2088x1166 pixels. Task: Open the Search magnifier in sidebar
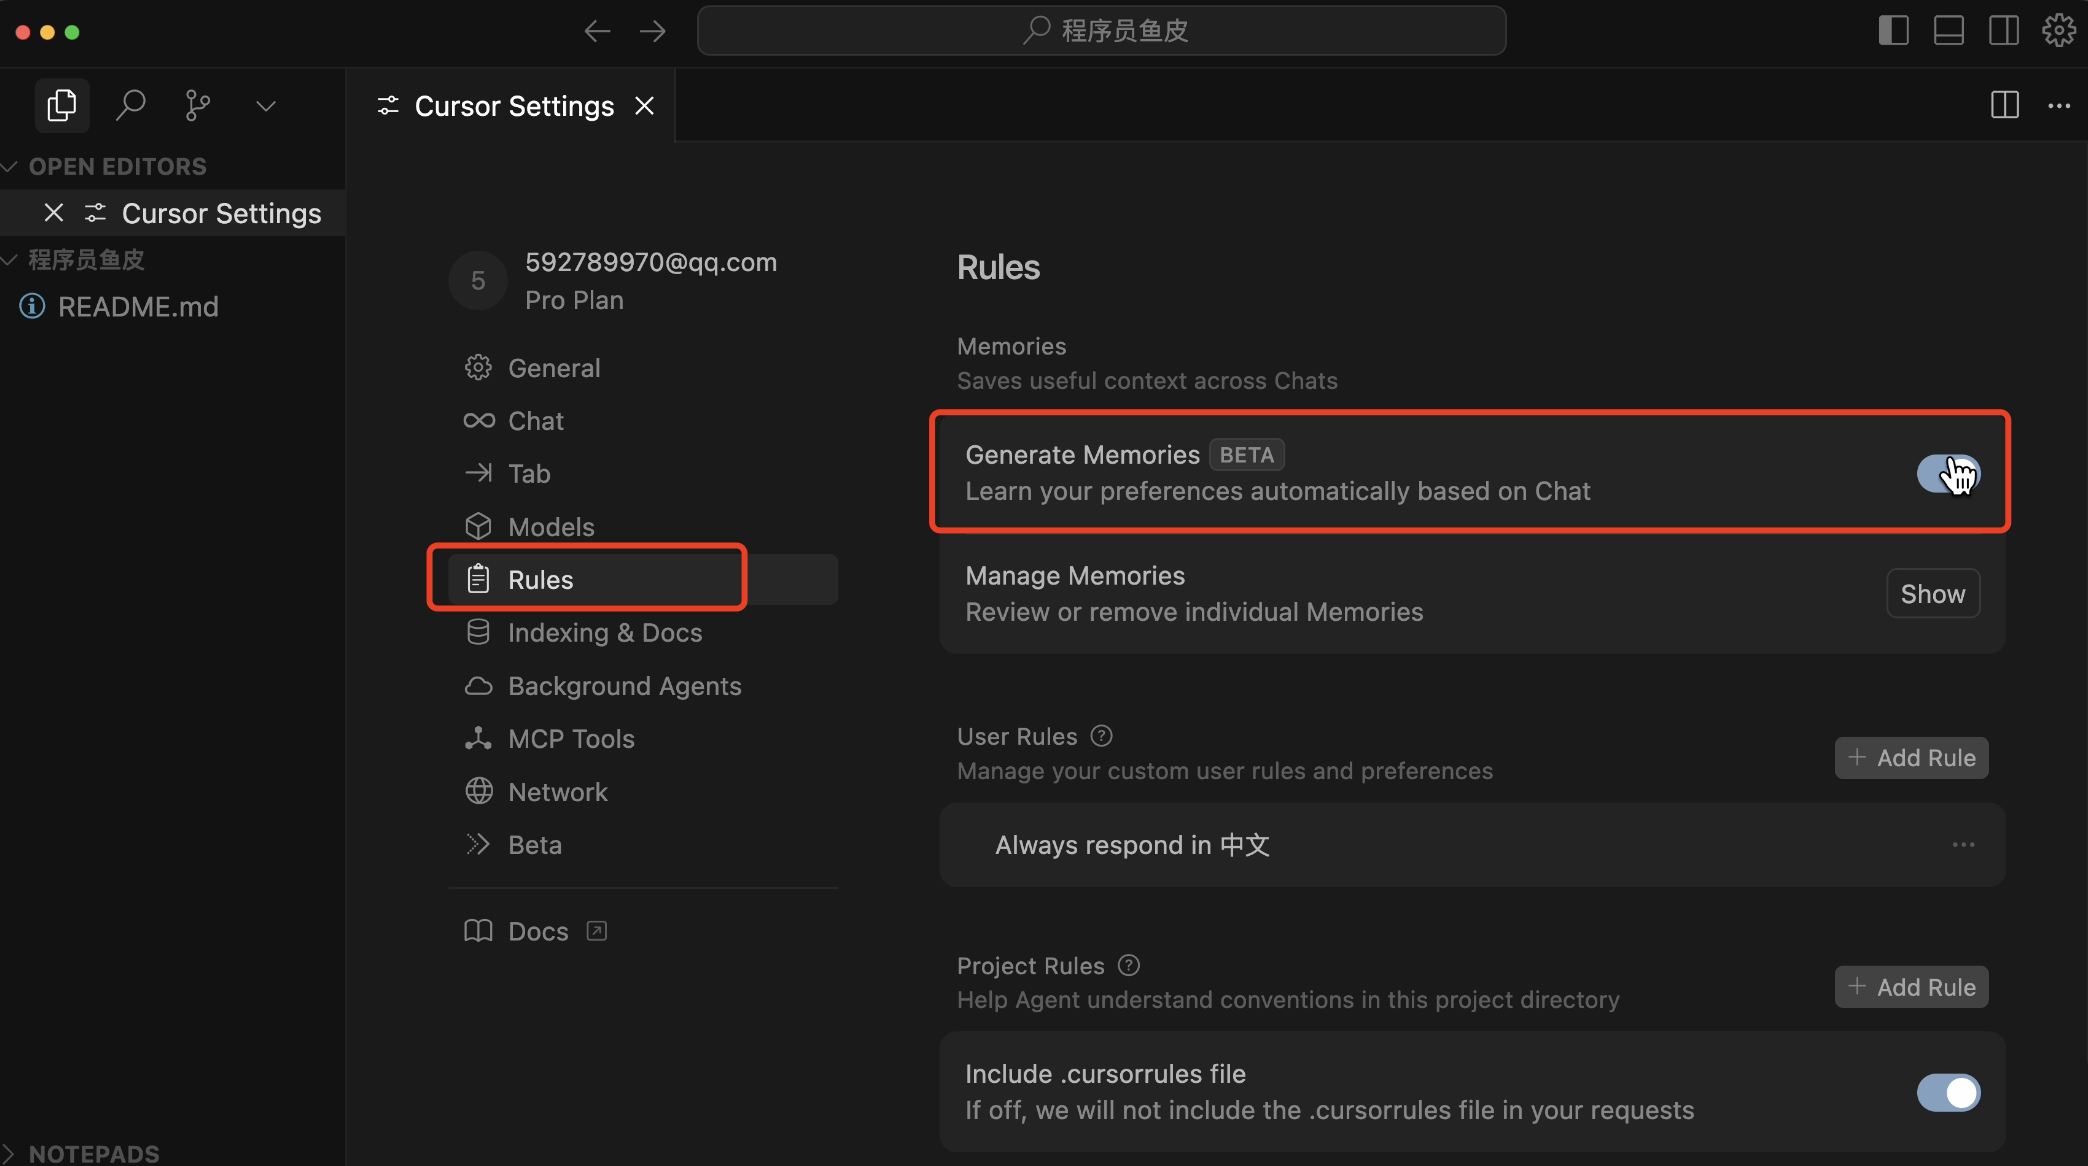pos(130,105)
